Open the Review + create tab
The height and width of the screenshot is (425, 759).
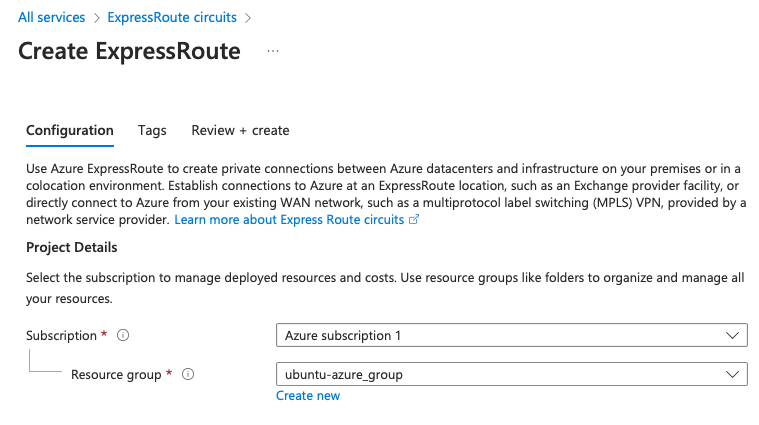click(x=240, y=130)
